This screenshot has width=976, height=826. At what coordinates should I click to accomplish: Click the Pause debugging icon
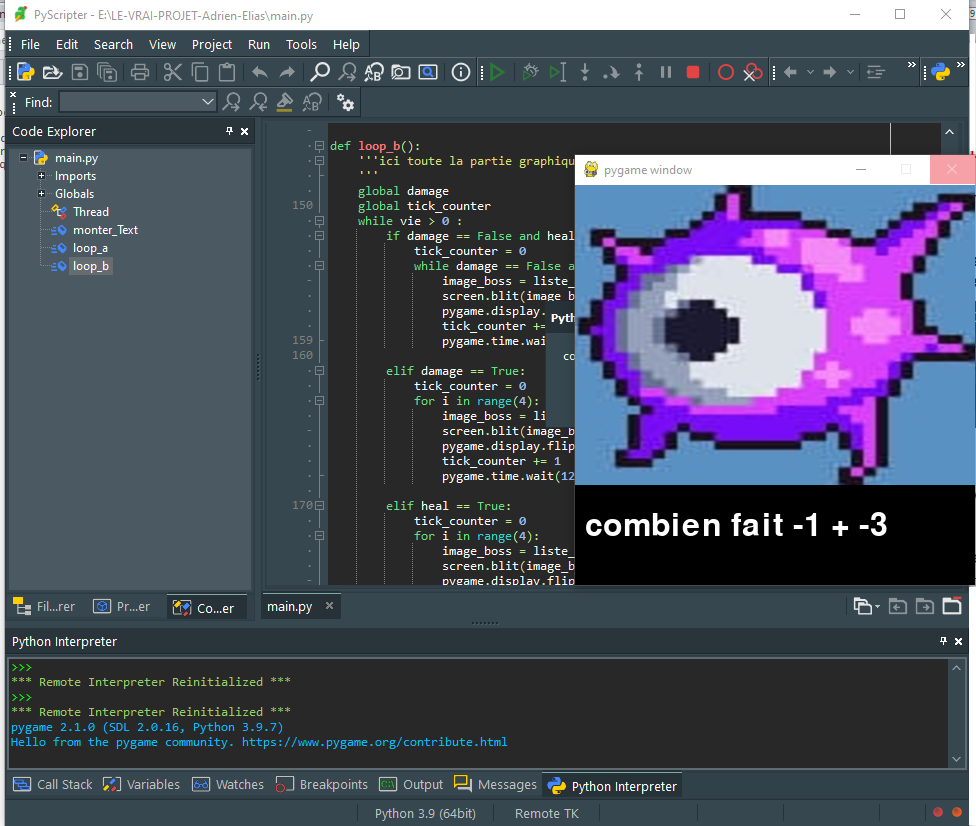click(x=666, y=72)
